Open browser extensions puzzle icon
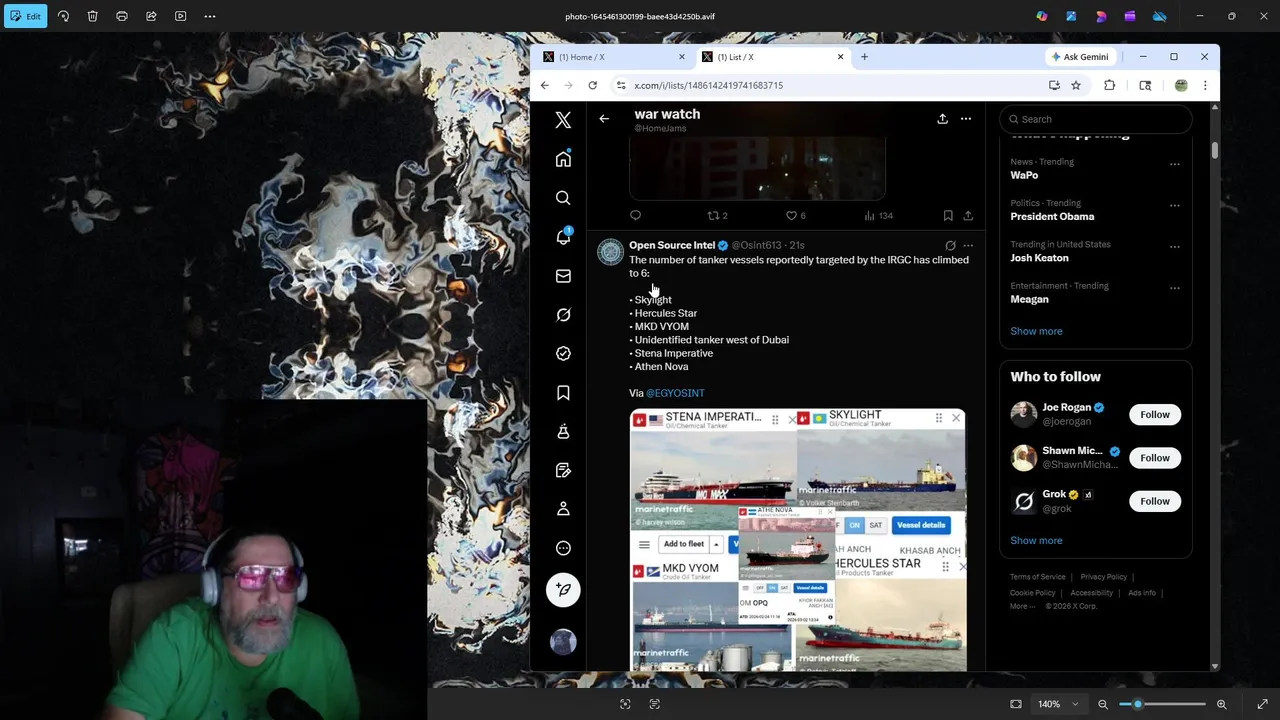This screenshot has width=1280, height=720. click(1110, 85)
